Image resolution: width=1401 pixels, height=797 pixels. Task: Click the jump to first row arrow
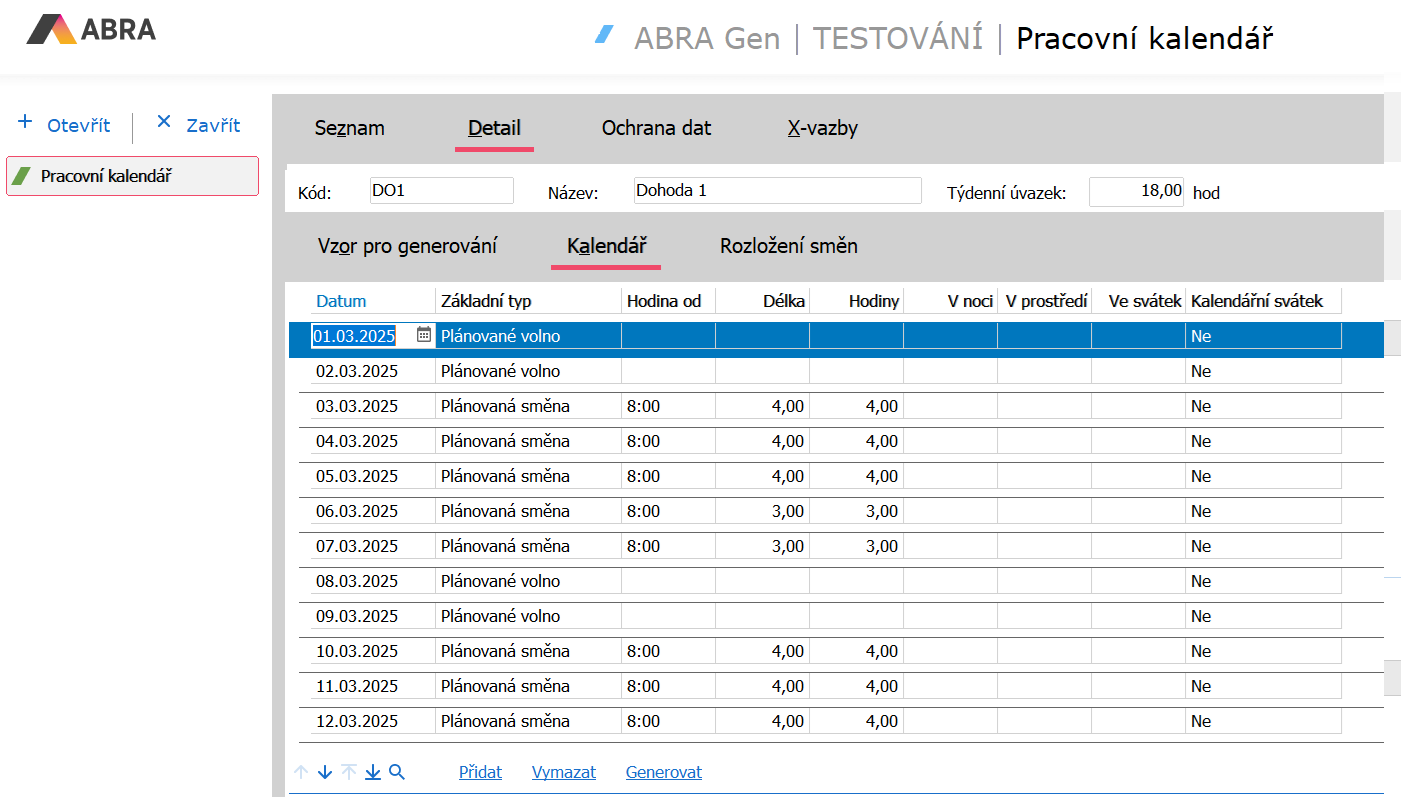click(x=349, y=772)
